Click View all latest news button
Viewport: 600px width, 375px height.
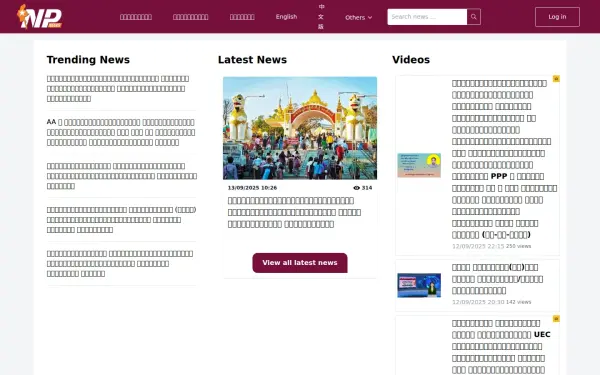point(300,263)
